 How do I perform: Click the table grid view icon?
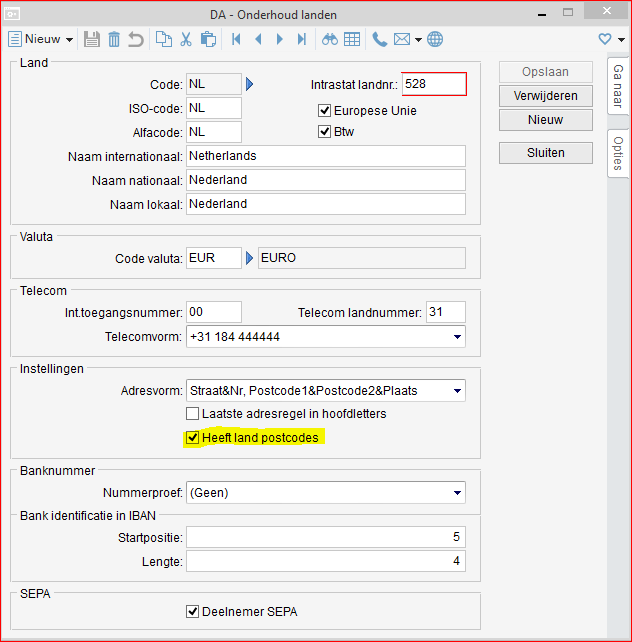point(352,39)
